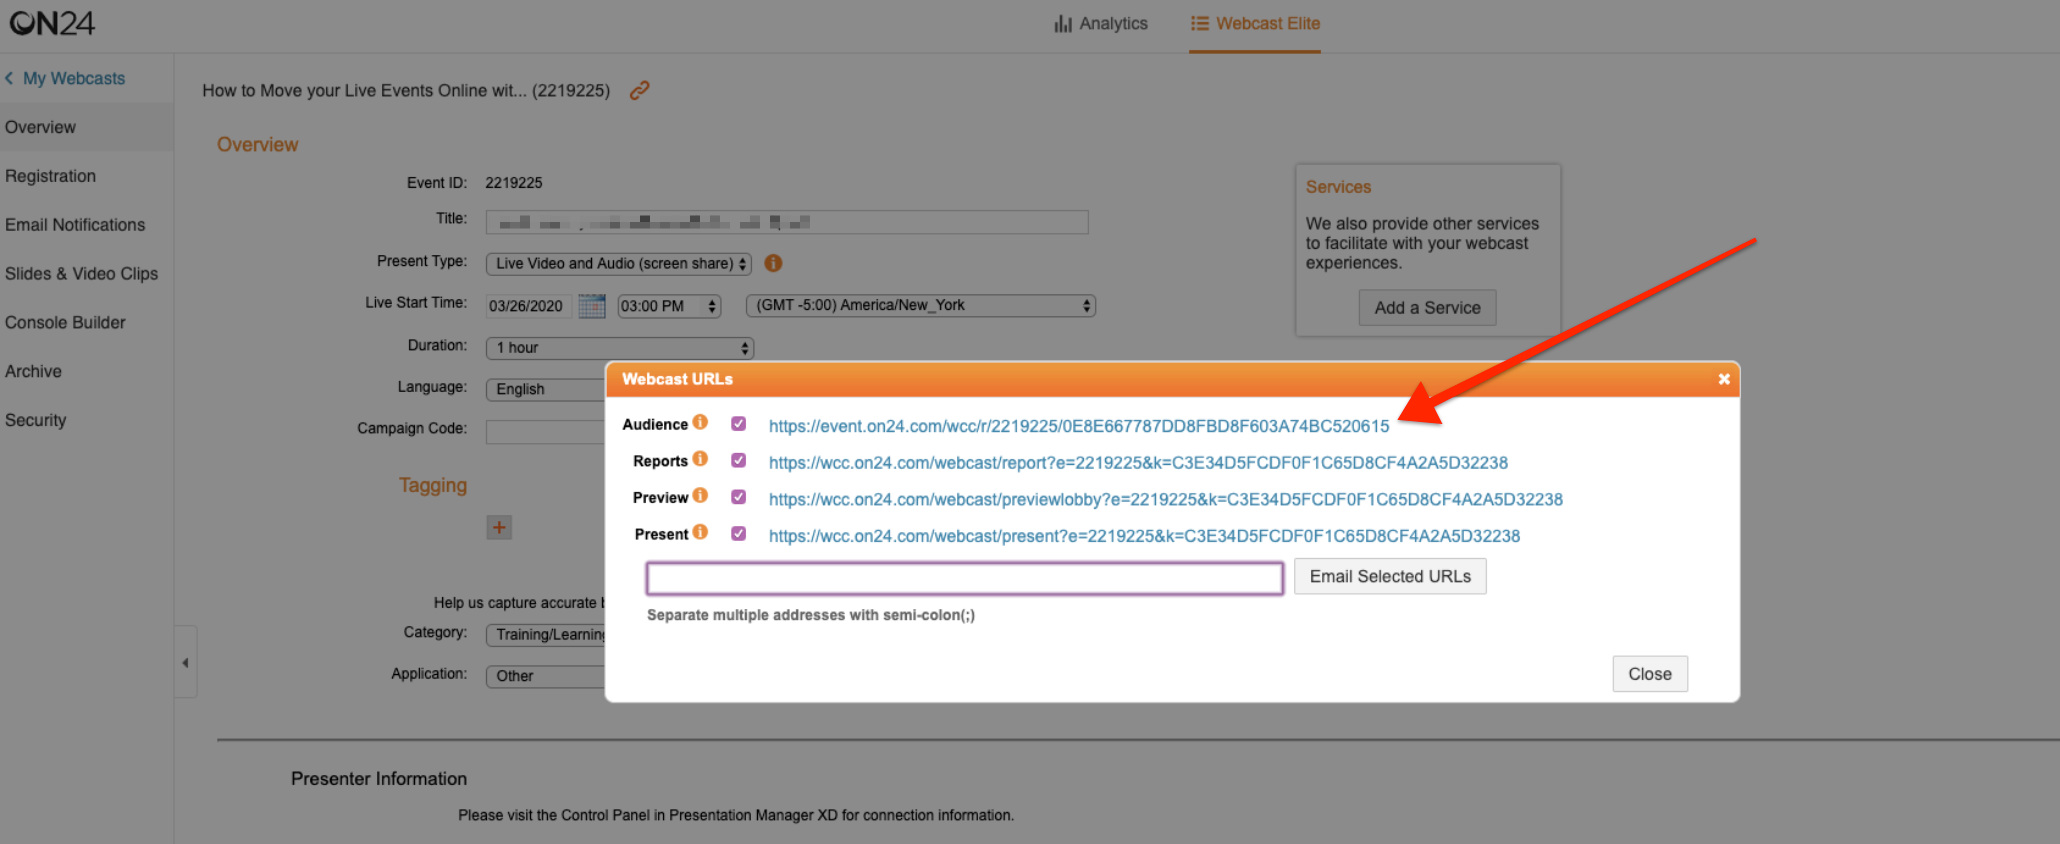Click the Preview info icon
Image resolution: width=2060 pixels, height=844 pixels.
pos(700,495)
